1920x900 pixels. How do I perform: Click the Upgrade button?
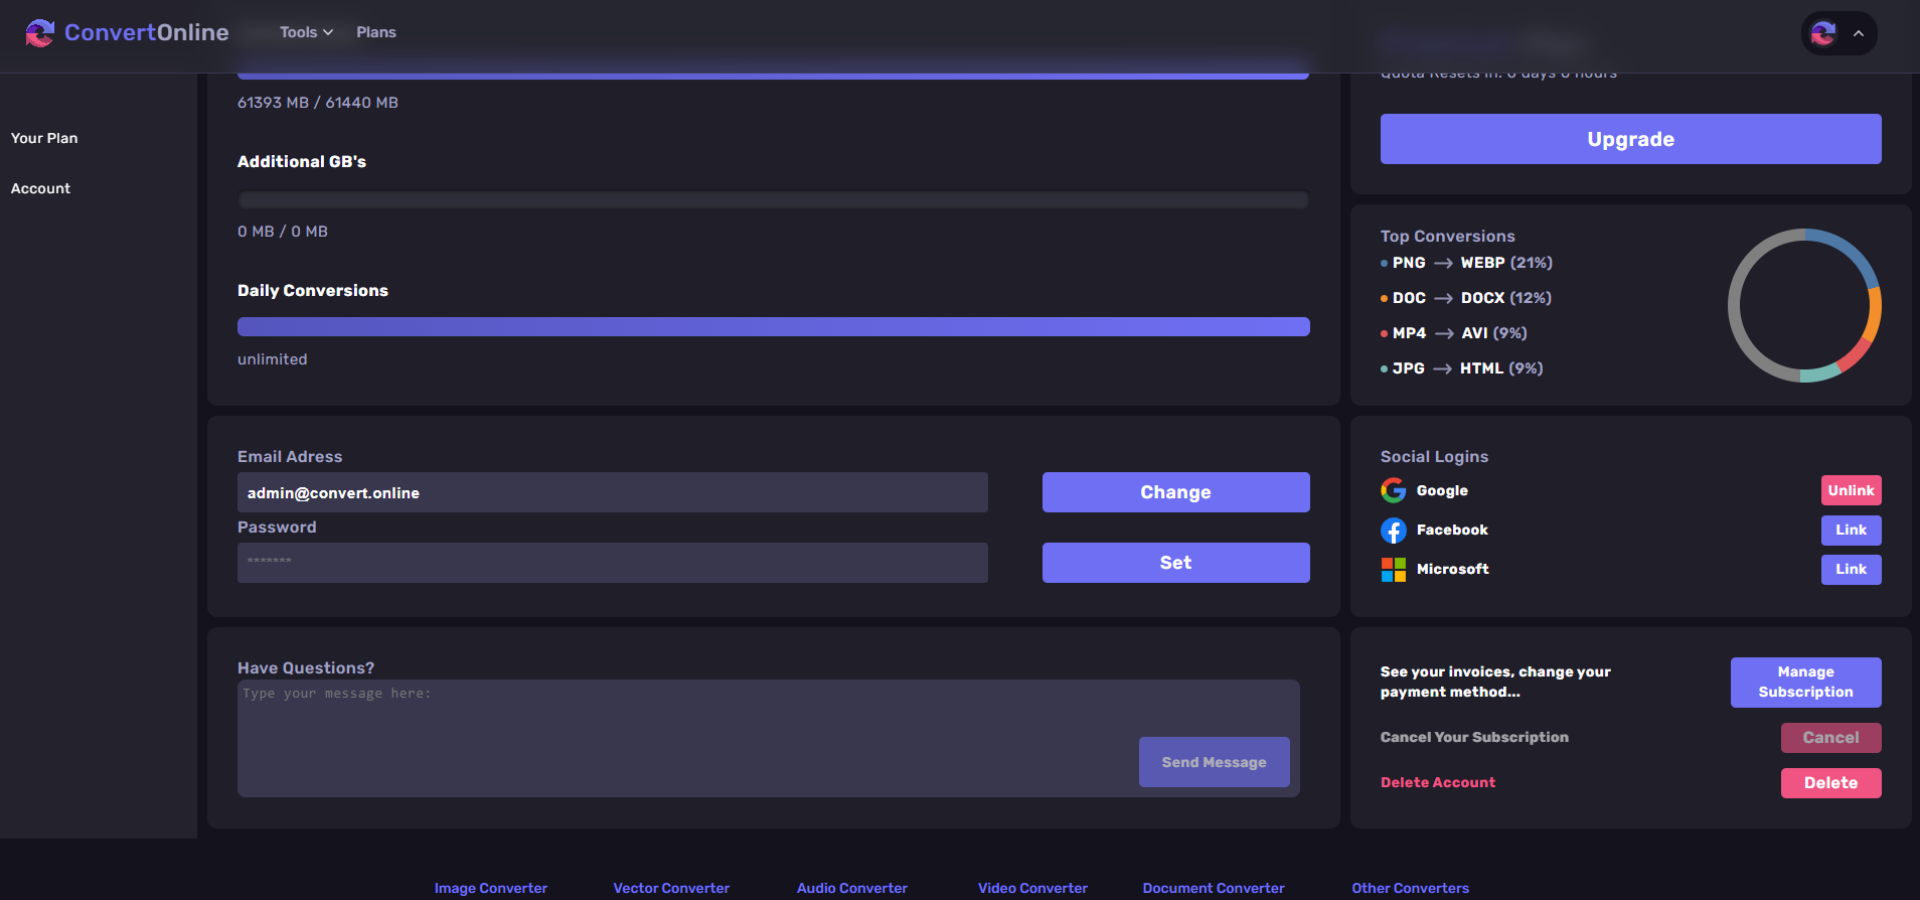coord(1630,139)
